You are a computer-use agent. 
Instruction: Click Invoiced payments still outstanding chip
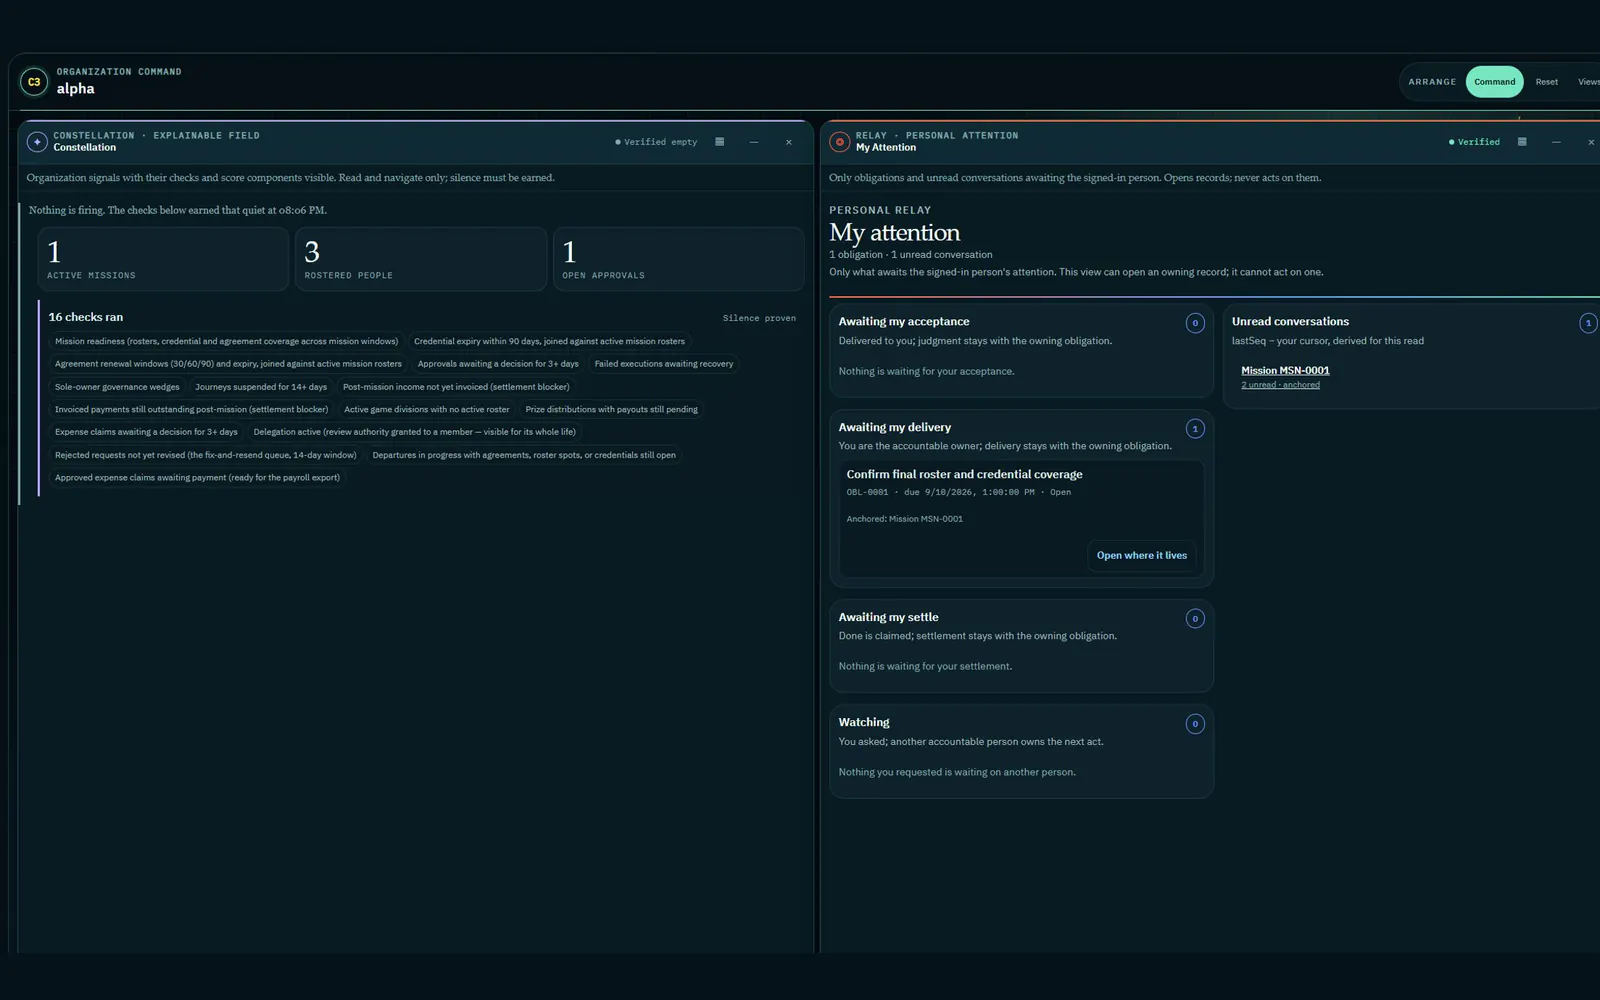click(x=191, y=409)
